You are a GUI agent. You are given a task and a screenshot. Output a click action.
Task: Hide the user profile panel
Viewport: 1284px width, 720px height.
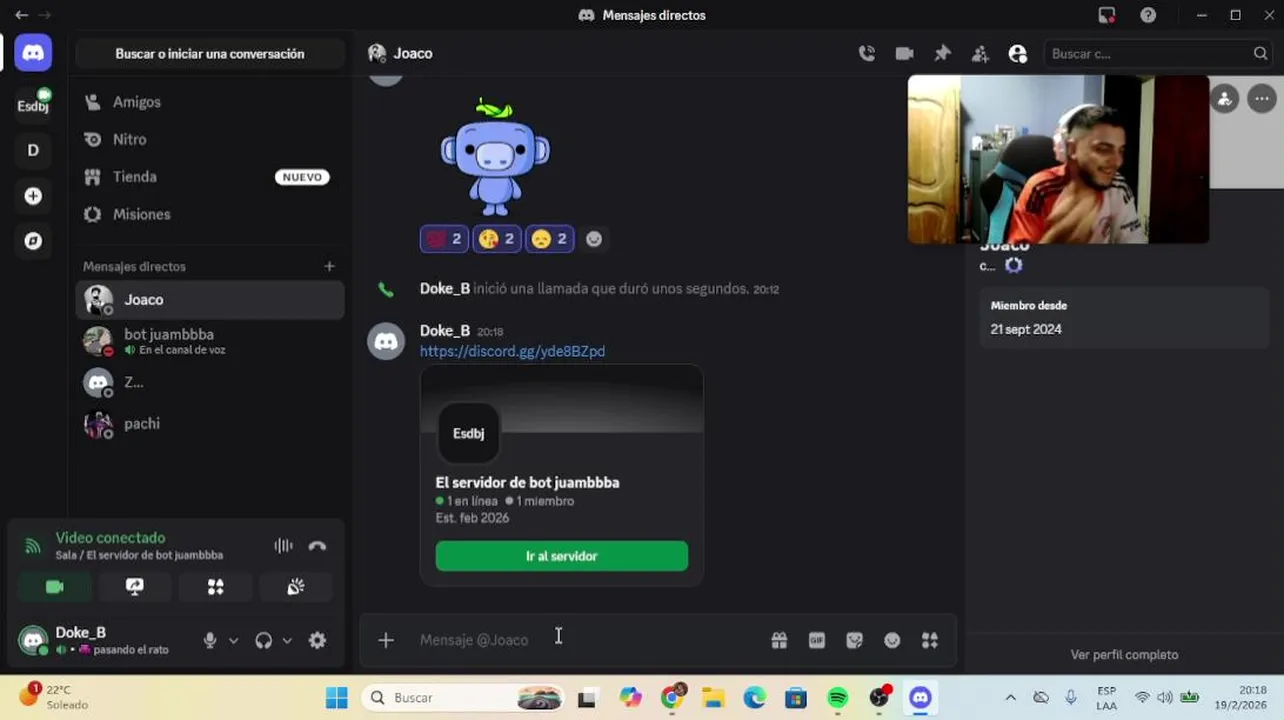tap(1018, 54)
